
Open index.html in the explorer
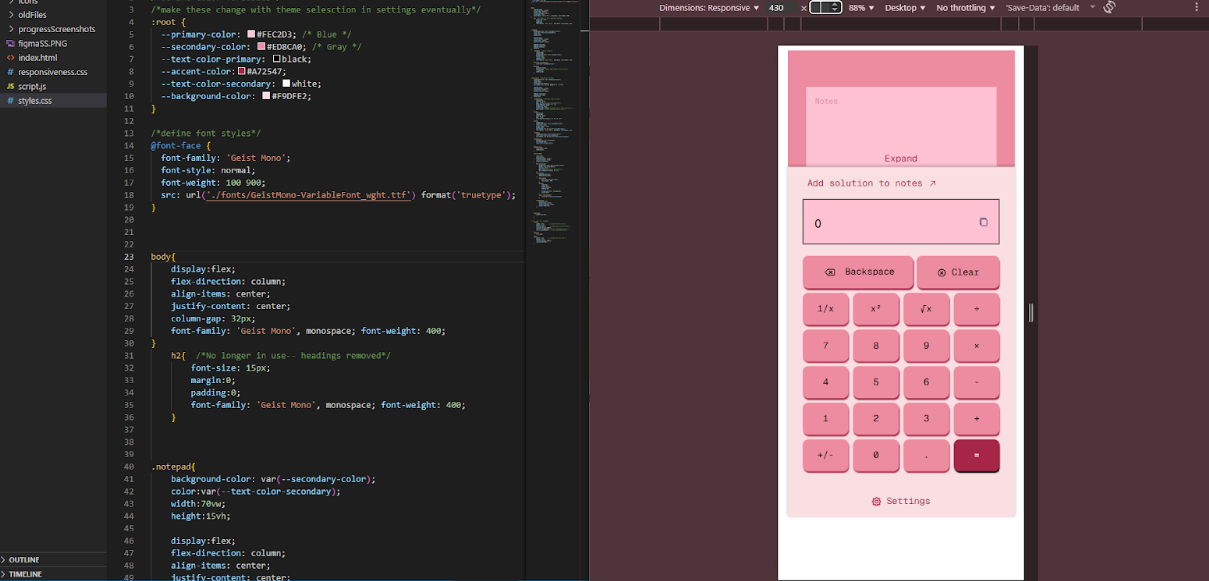(x=37, y=58)
